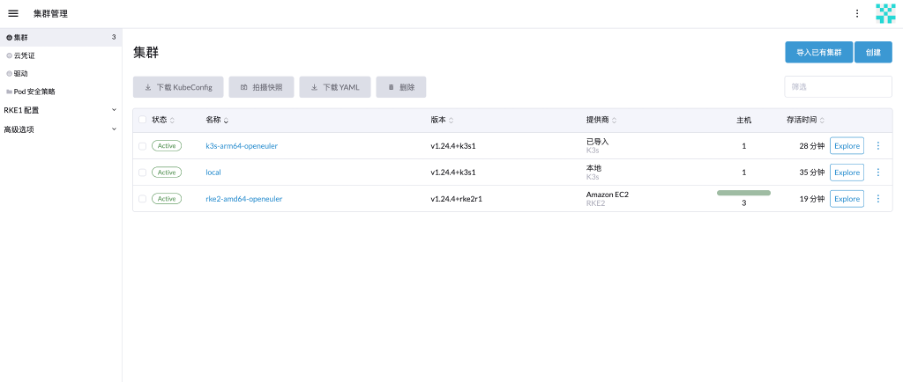Image resolution: width=904 pixels, height=382 pixels.
Task: Go to 集群 in the sidebar
Action: pos(61,37)
